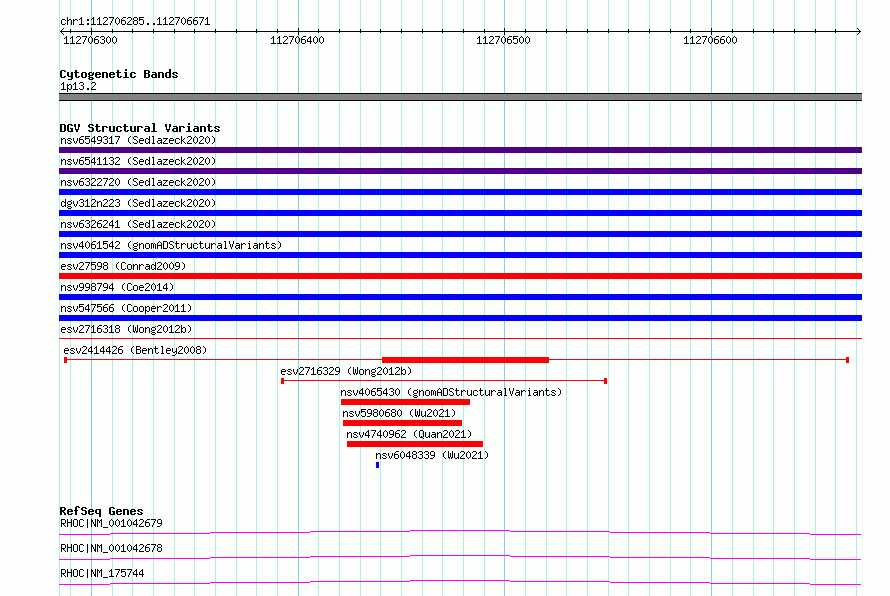Image resolution: width=890 pixels, height=596 pixels.
Task: Click the nsv4740962 (Quan2021) label
Action: 409,434
